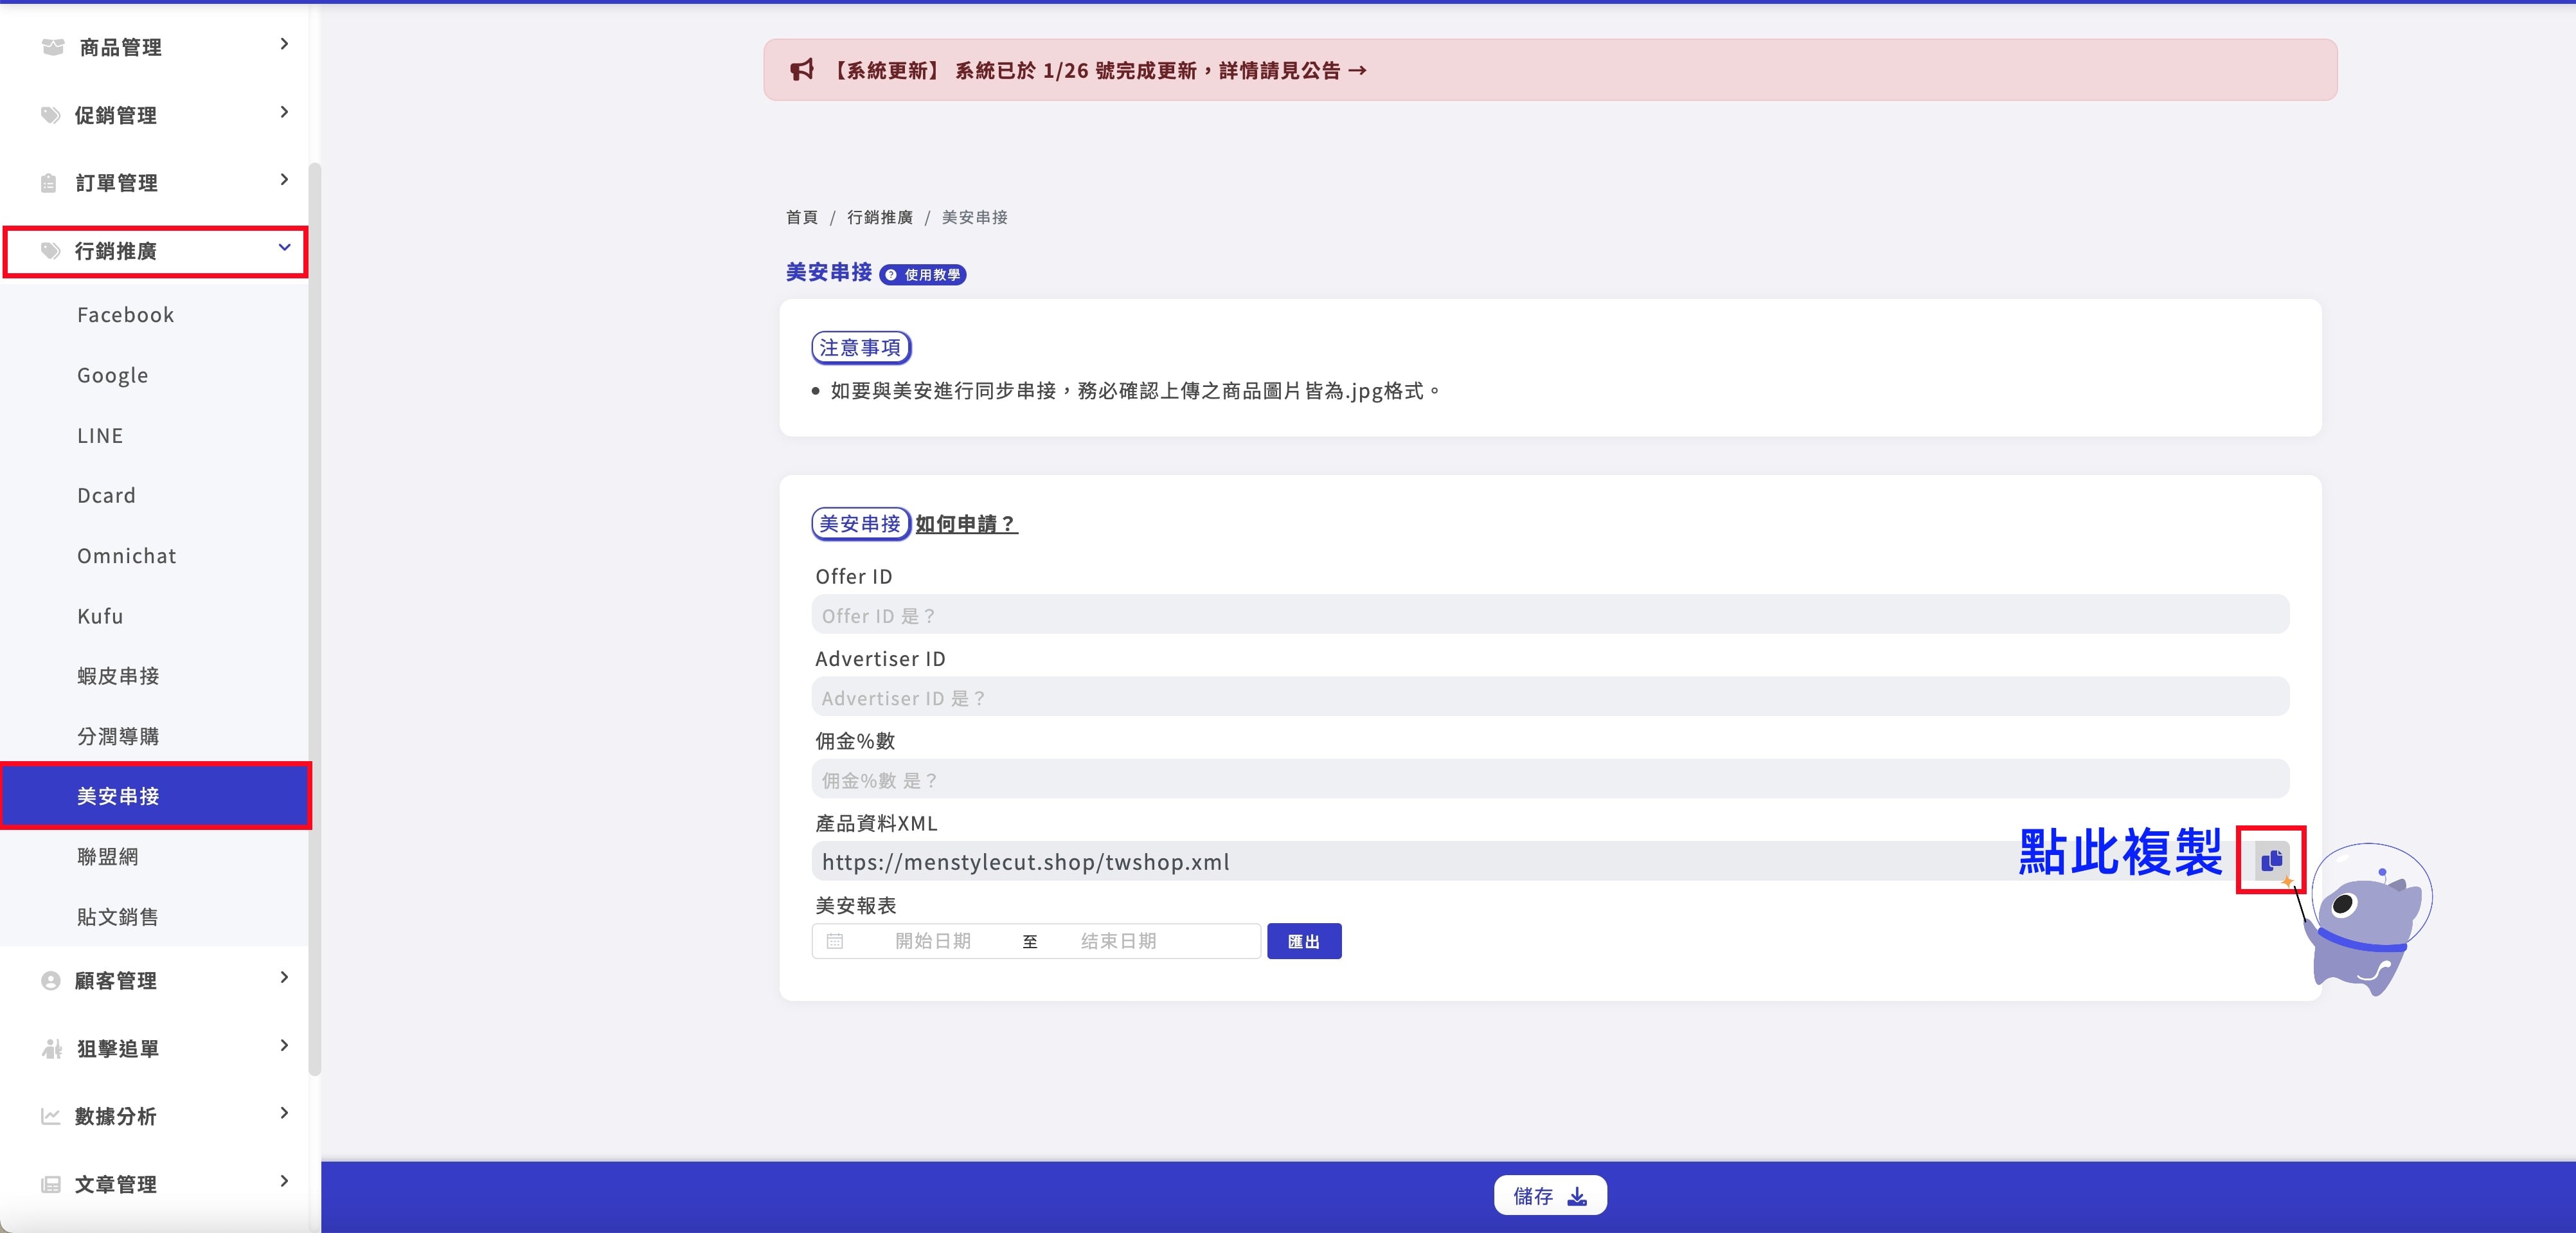Click the astronaut mascot helper
This screenshot has width=2576, height=1233.
pos(2370,920)
